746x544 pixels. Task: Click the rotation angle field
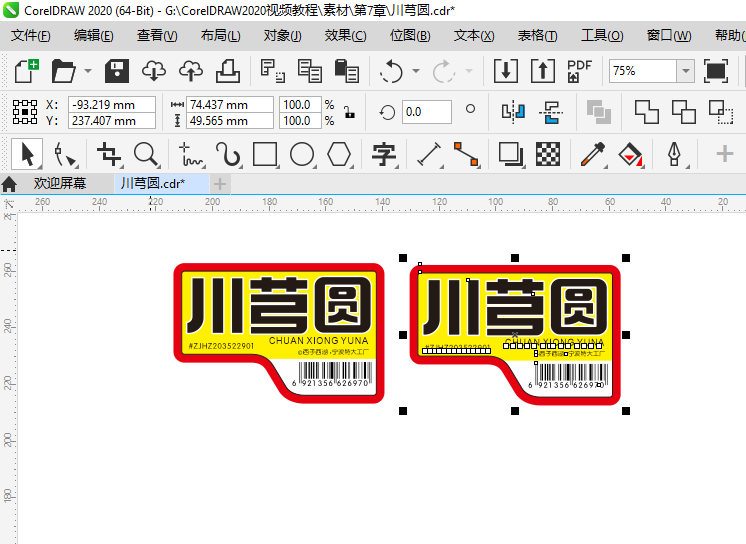[426, 112]
